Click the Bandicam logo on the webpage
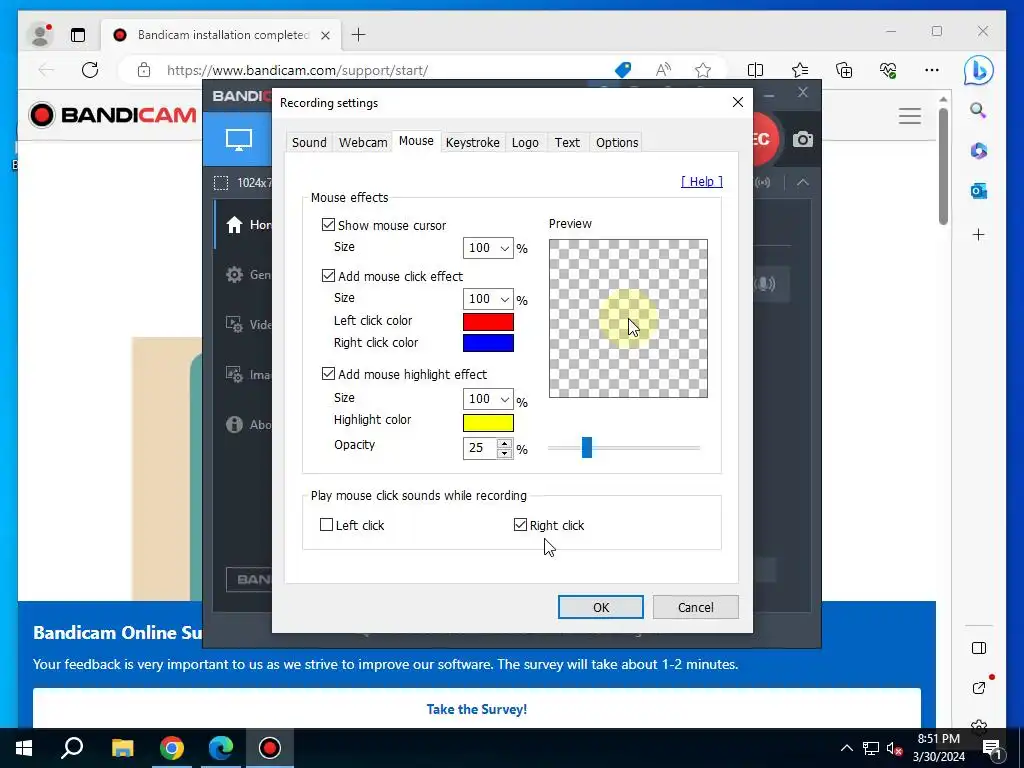The image size is (1024, 768). point(112,115)
